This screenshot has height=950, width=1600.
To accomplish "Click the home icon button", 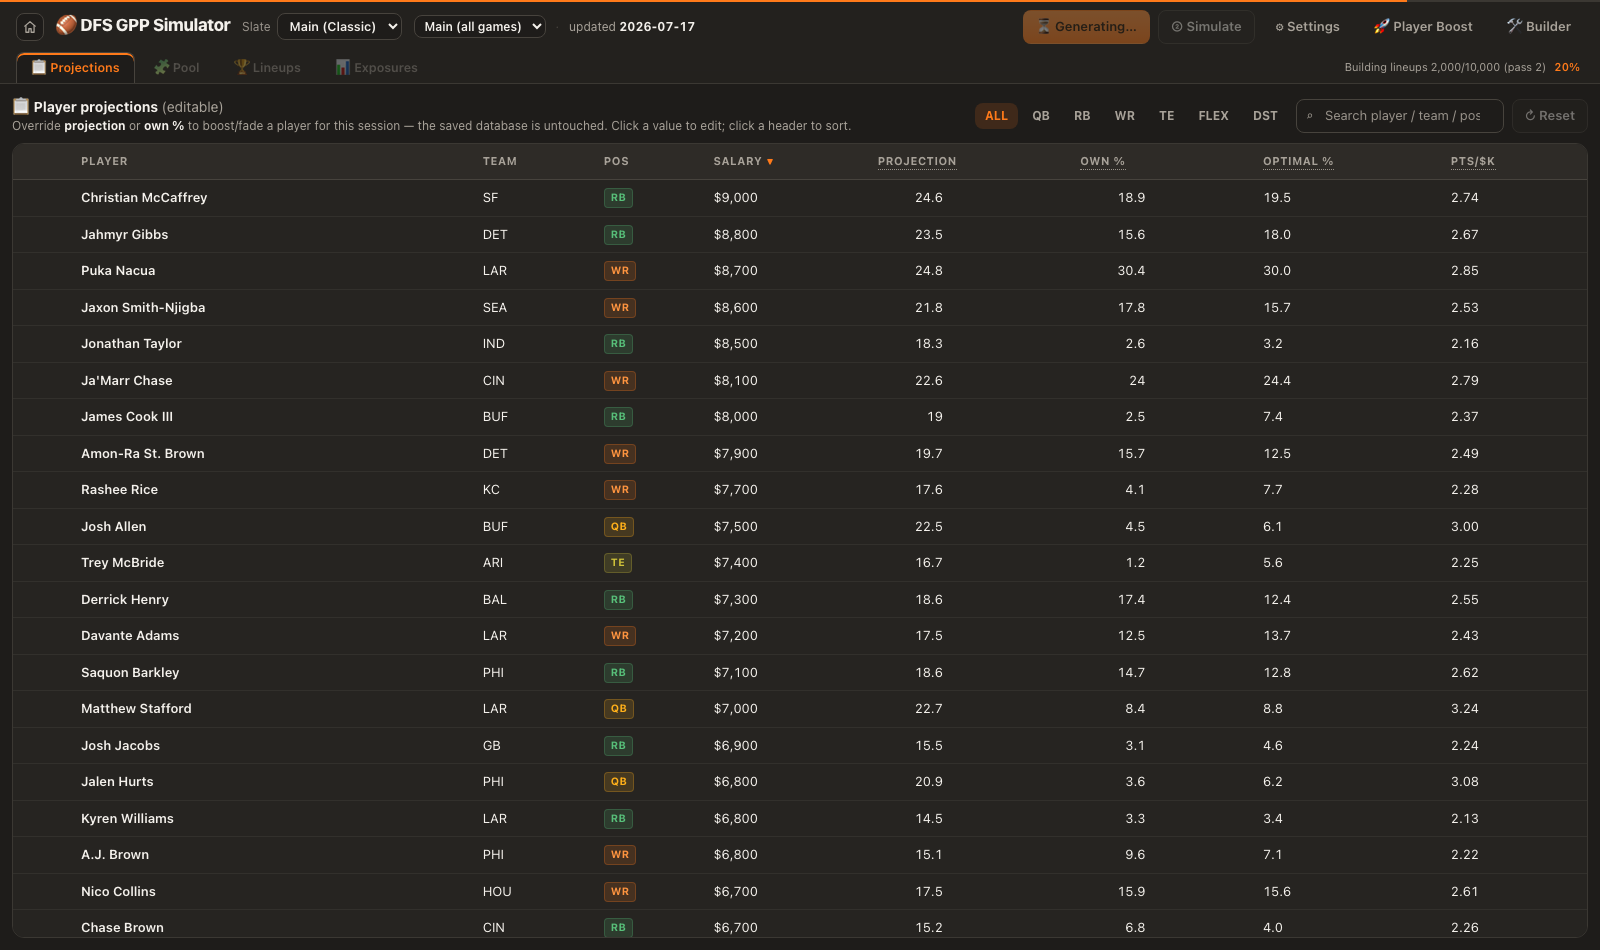I will pyautogui.click(x=30, y=27).
